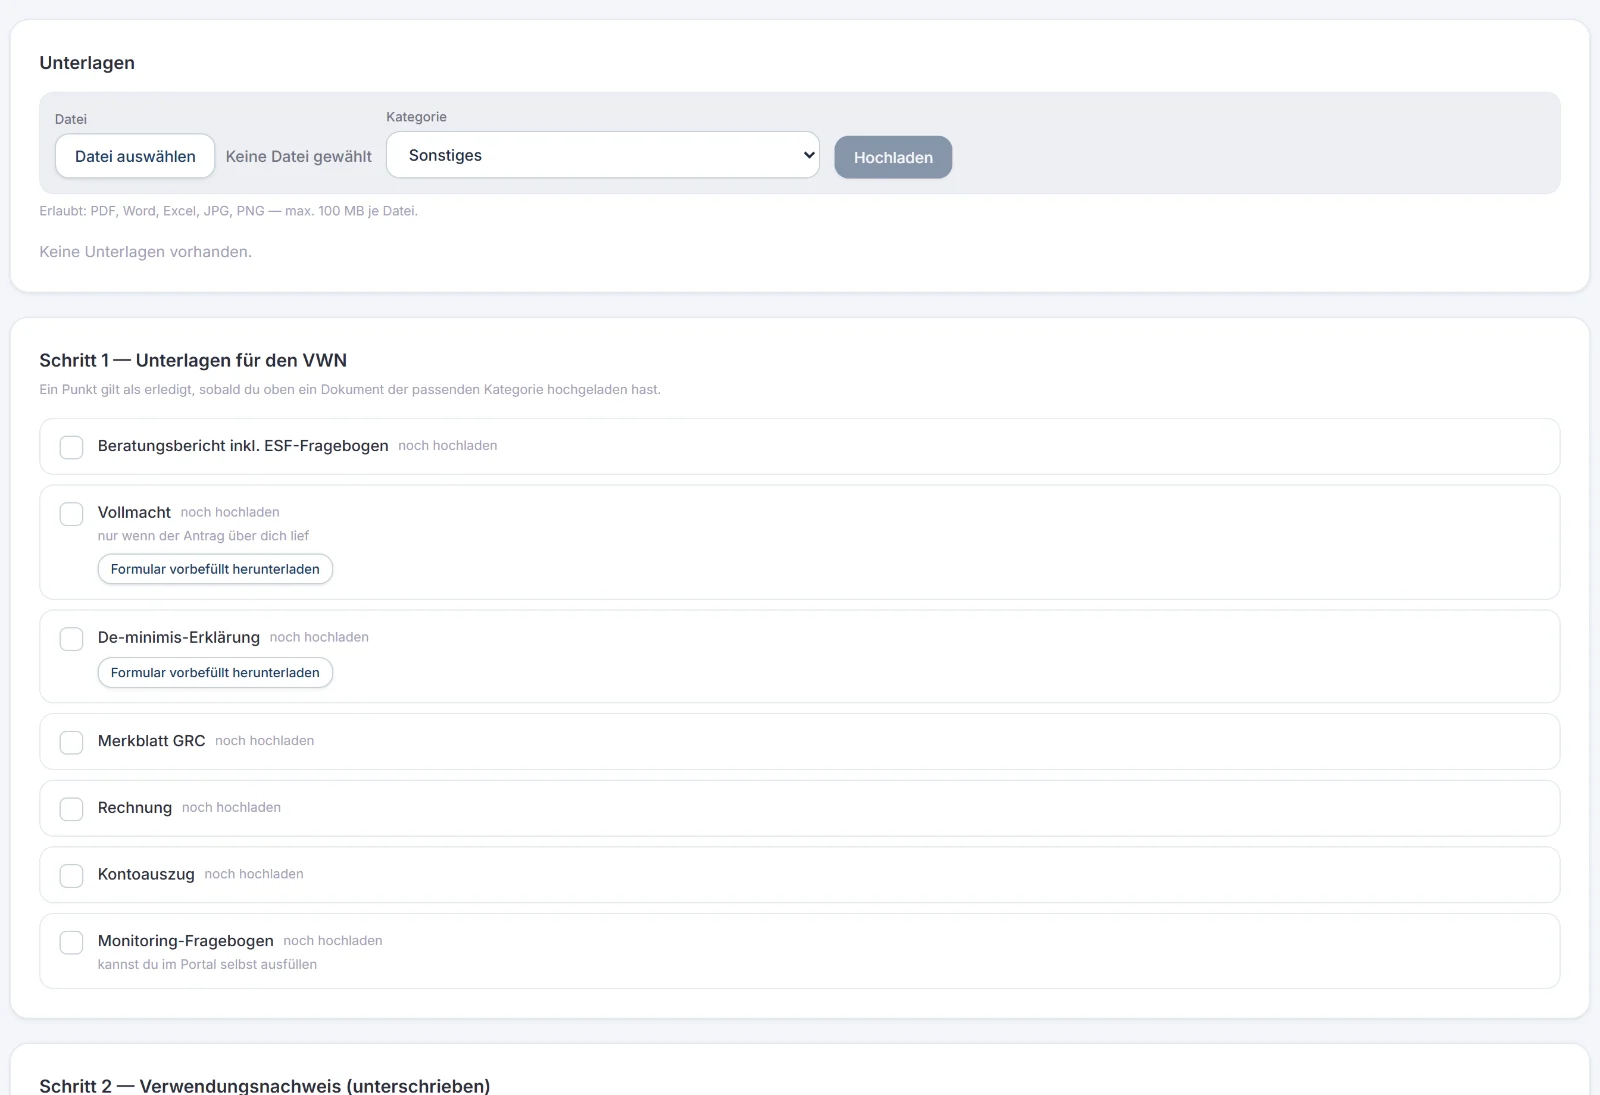The width and height of the screenshot is (1600, 1095).
Task: Click 'noch hochladen' next to Kontoauszug
Action: [254, 874]
